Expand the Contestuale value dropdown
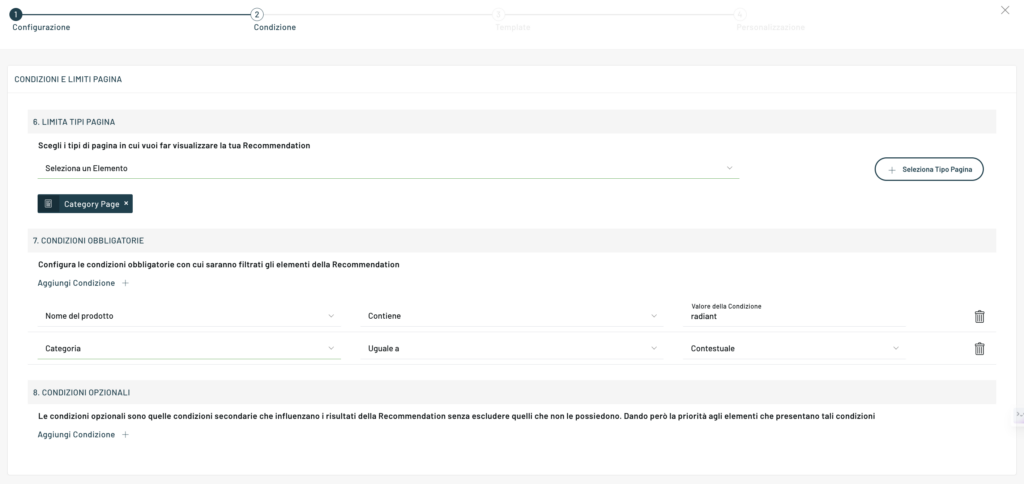The height and width of the screenshot is (484, 1024). [796, 349]
